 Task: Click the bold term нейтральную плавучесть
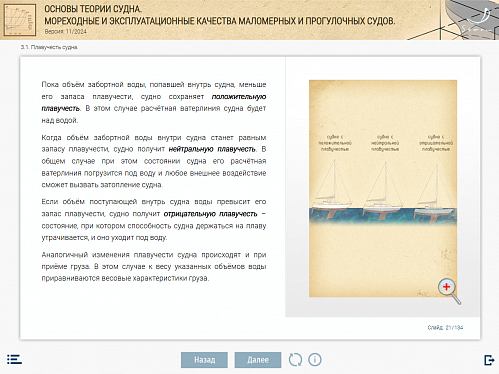click(212, 149)
